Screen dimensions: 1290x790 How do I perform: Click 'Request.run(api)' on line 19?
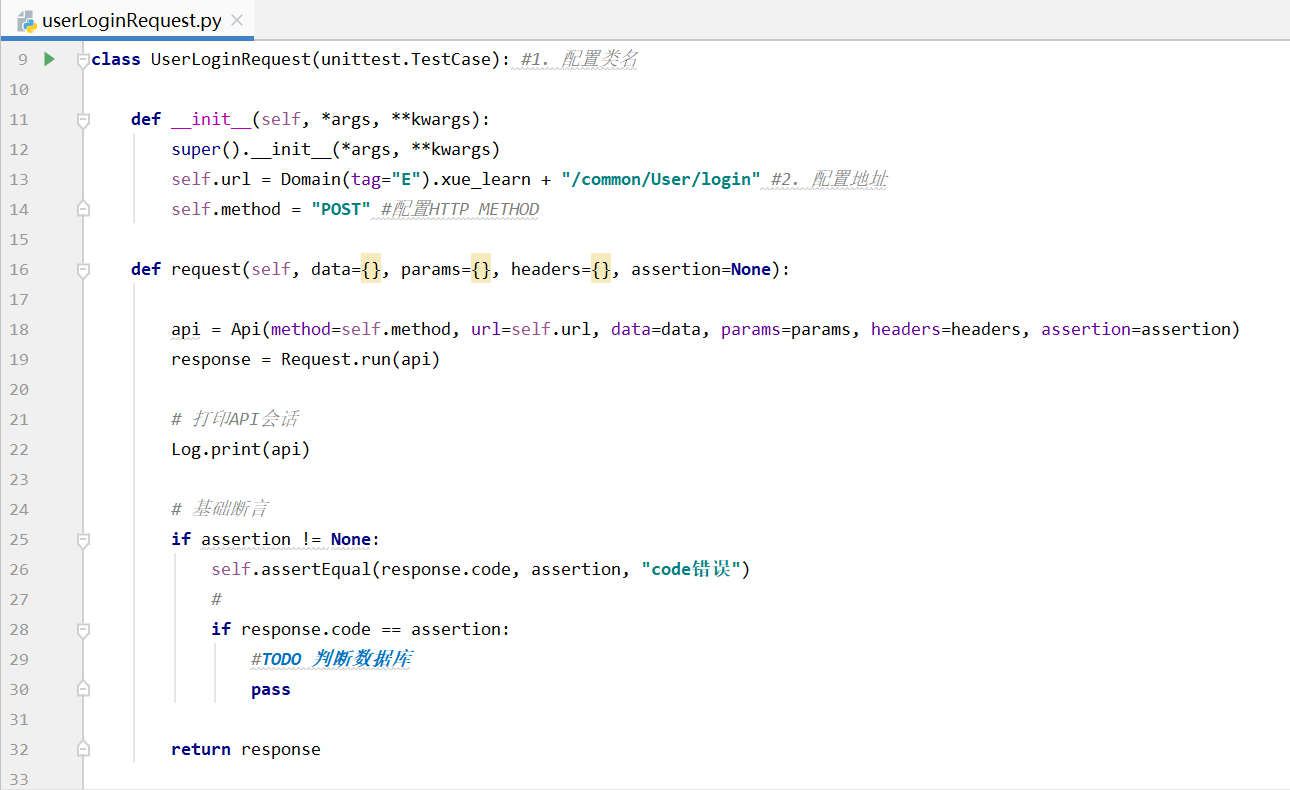point(360,359)
